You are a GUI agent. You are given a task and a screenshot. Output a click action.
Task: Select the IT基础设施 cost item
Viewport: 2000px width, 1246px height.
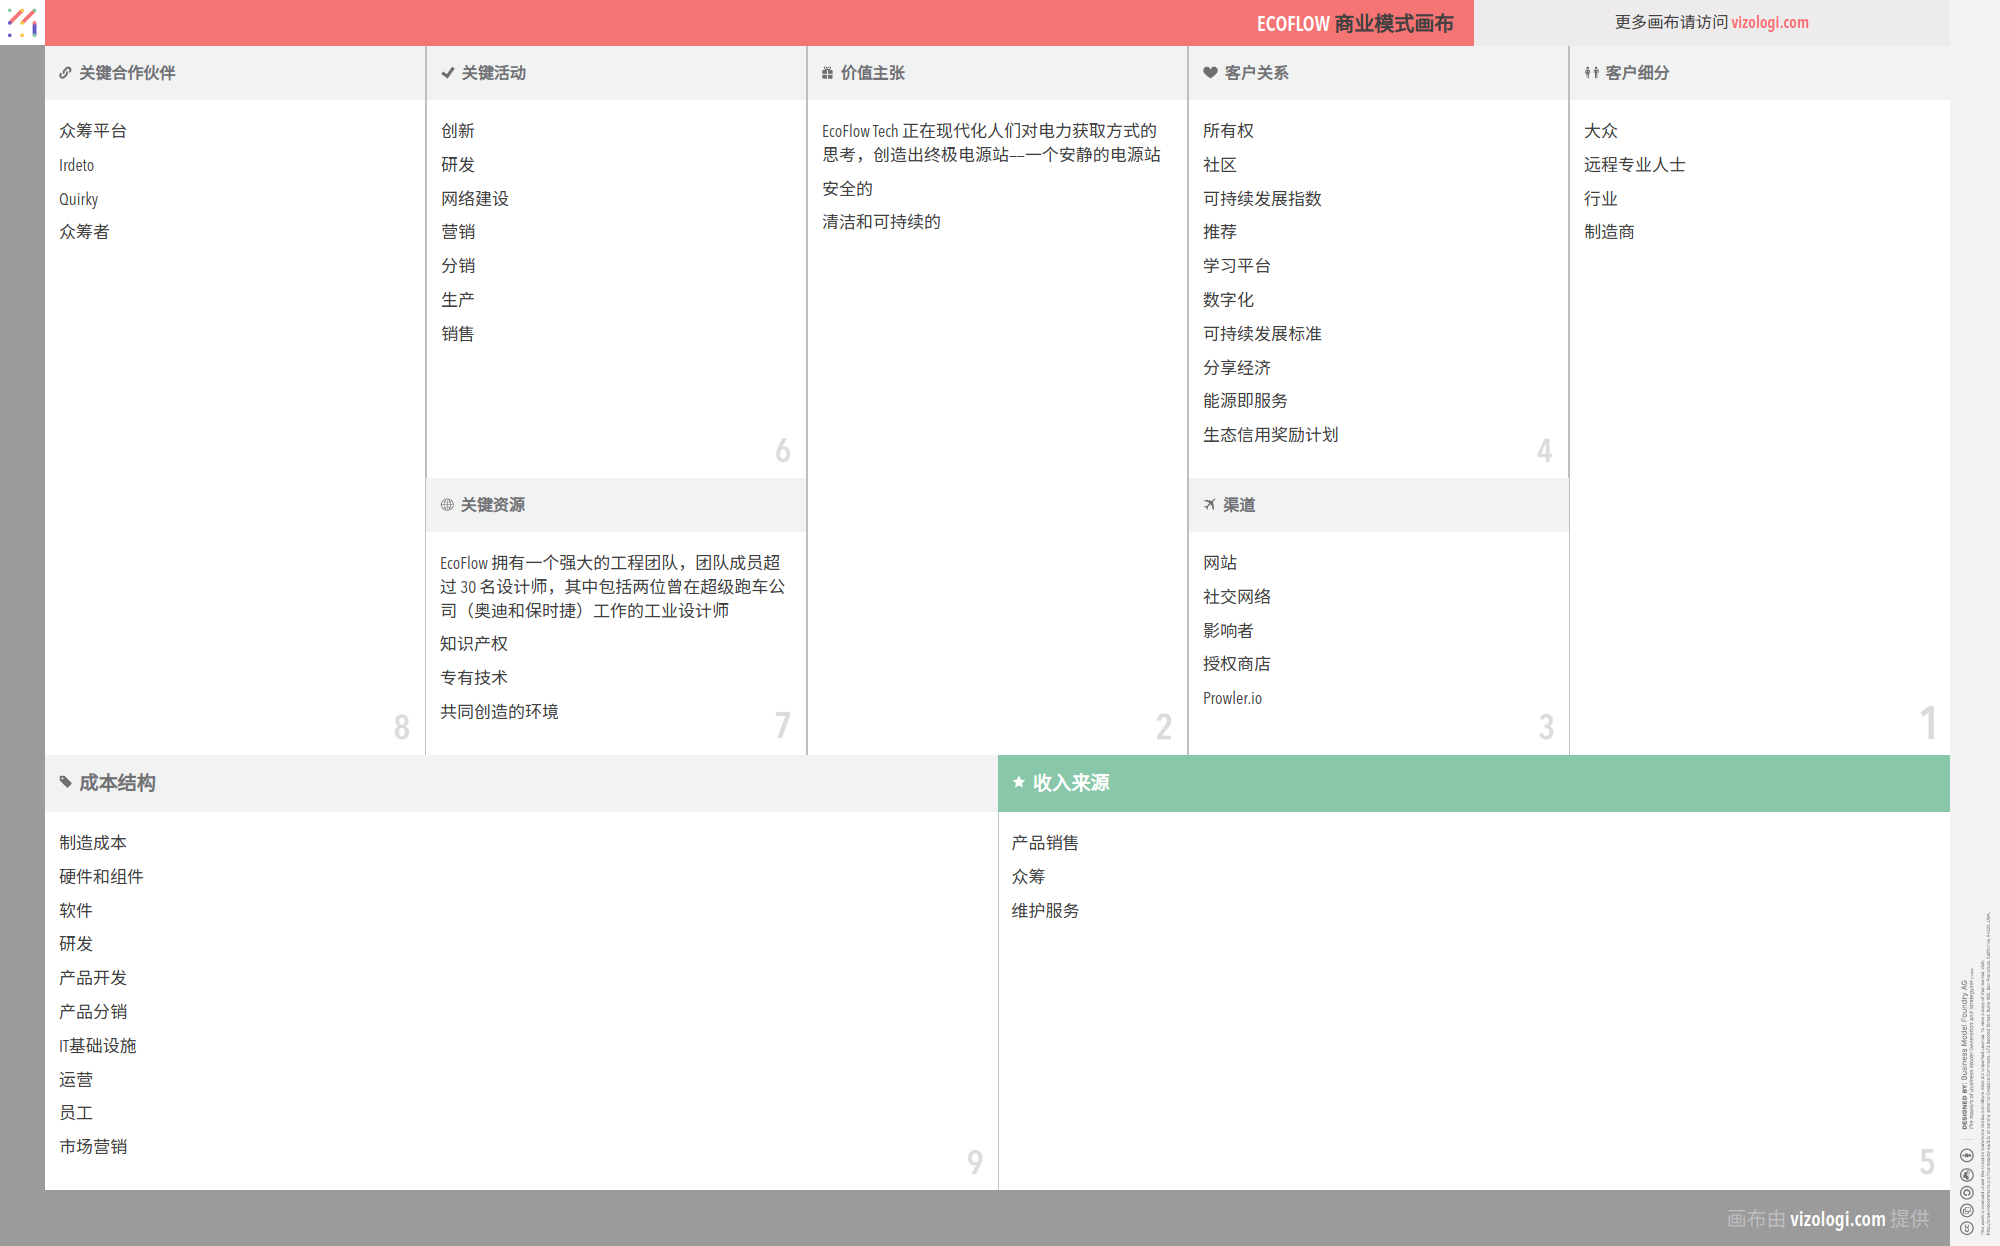98,1046
